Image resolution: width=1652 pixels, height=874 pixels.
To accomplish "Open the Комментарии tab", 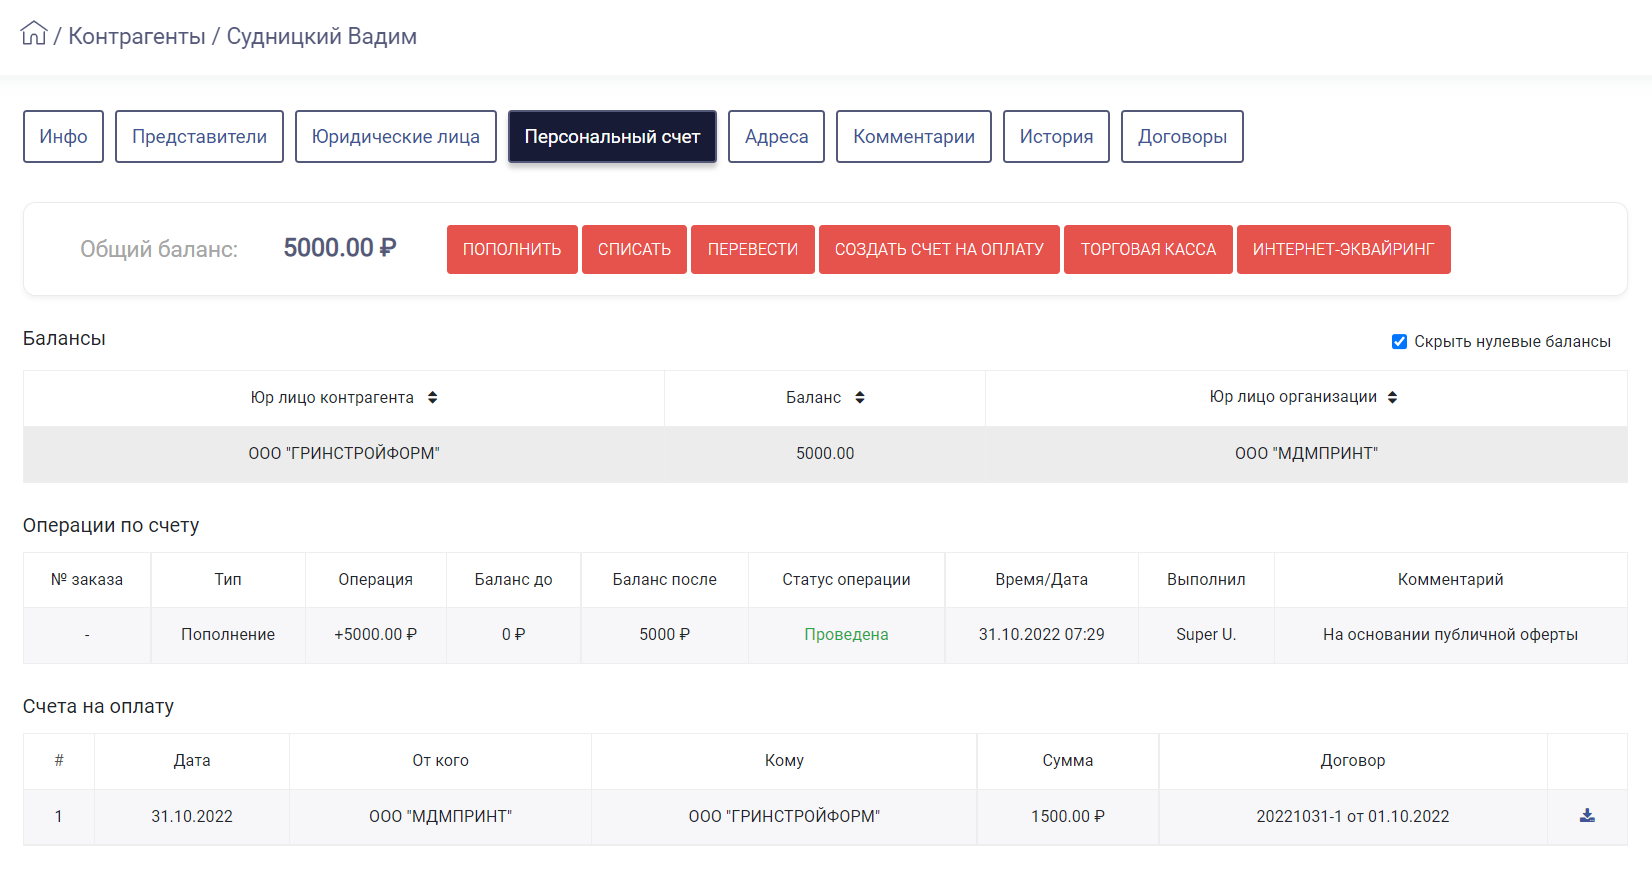I will (x=914, y=137).
